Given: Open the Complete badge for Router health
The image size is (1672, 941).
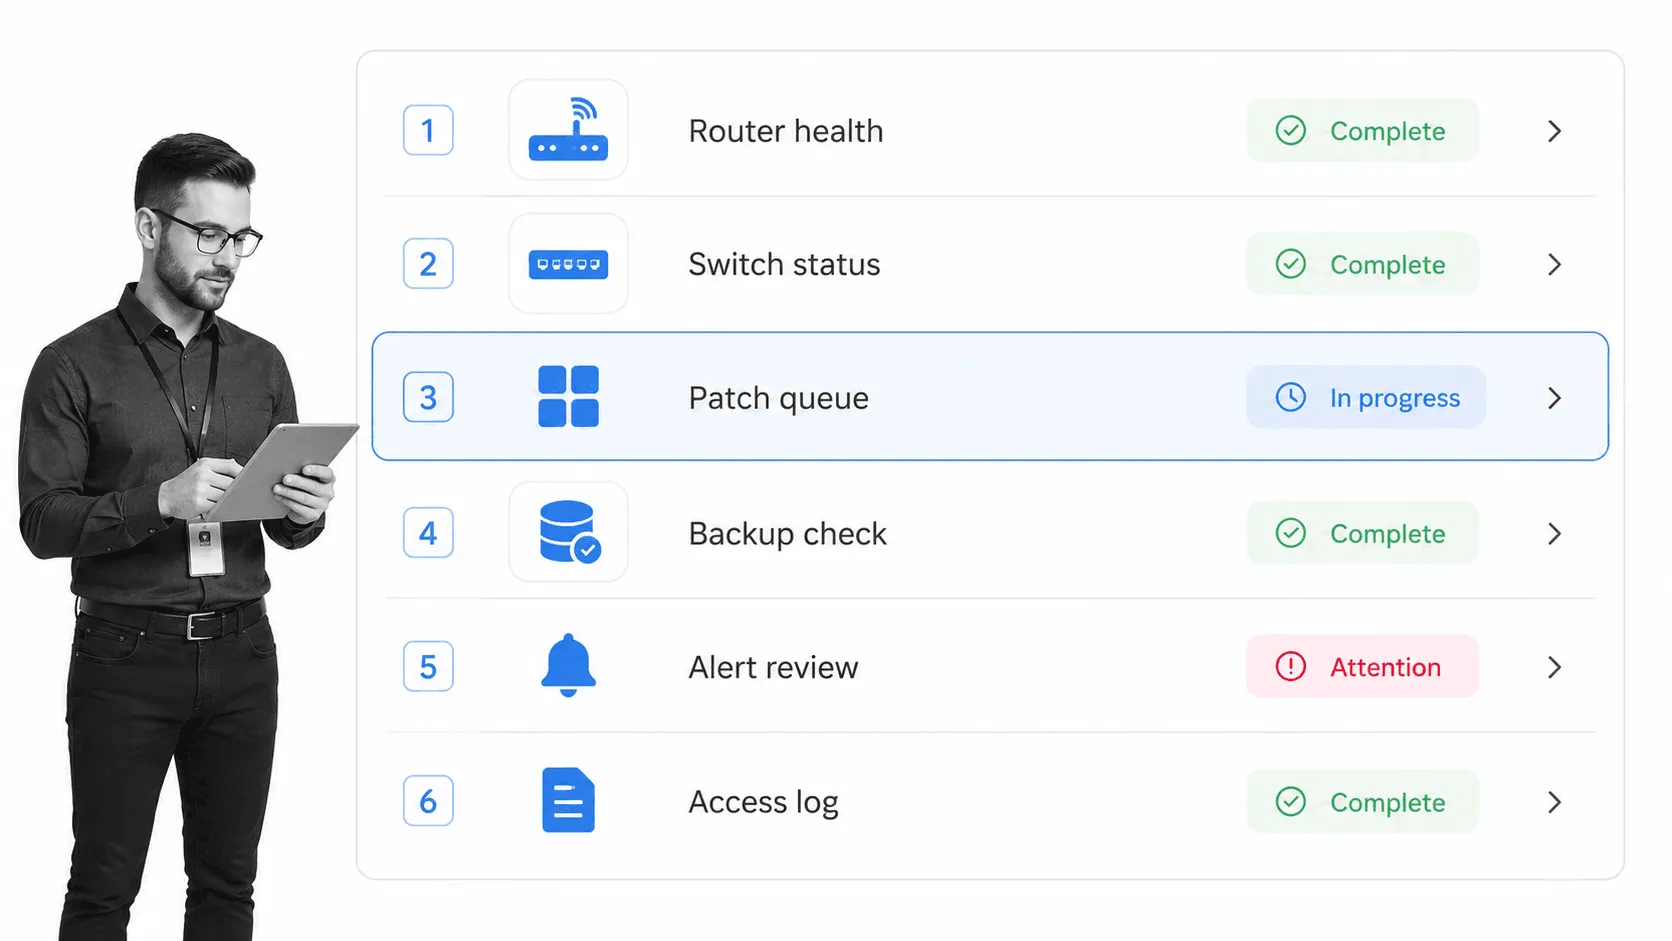Looking at the screenshot, I should (1362, 130).
